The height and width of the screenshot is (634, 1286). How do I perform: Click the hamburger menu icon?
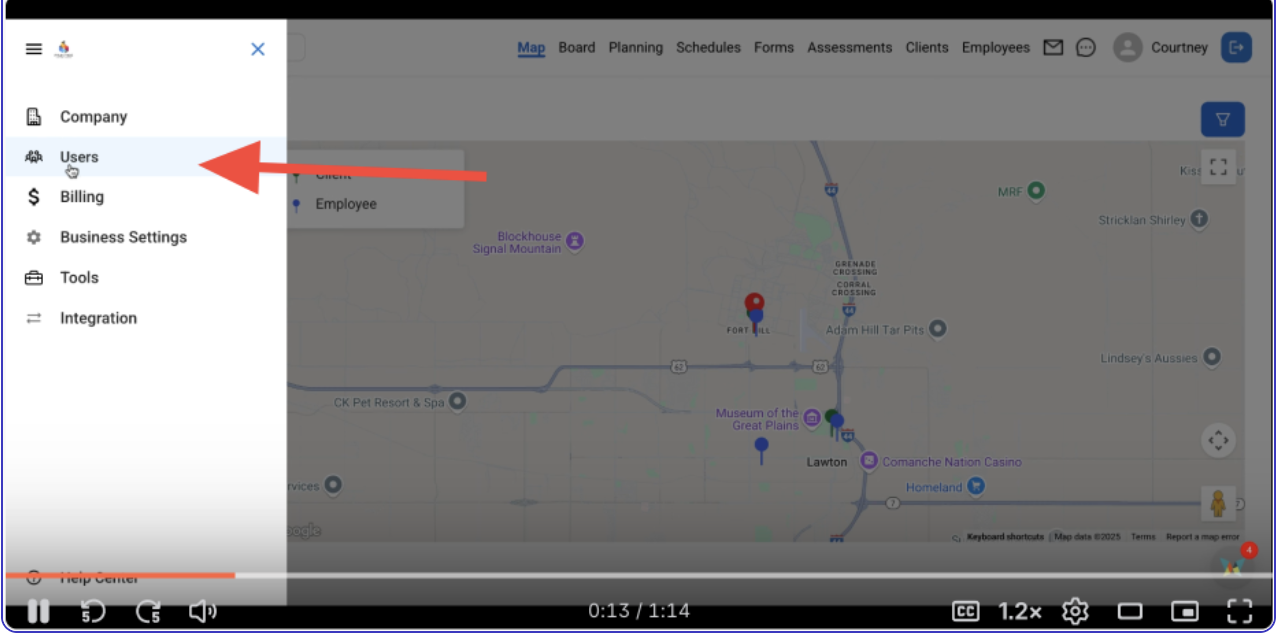pyautogui.click(x=34, y=49)
